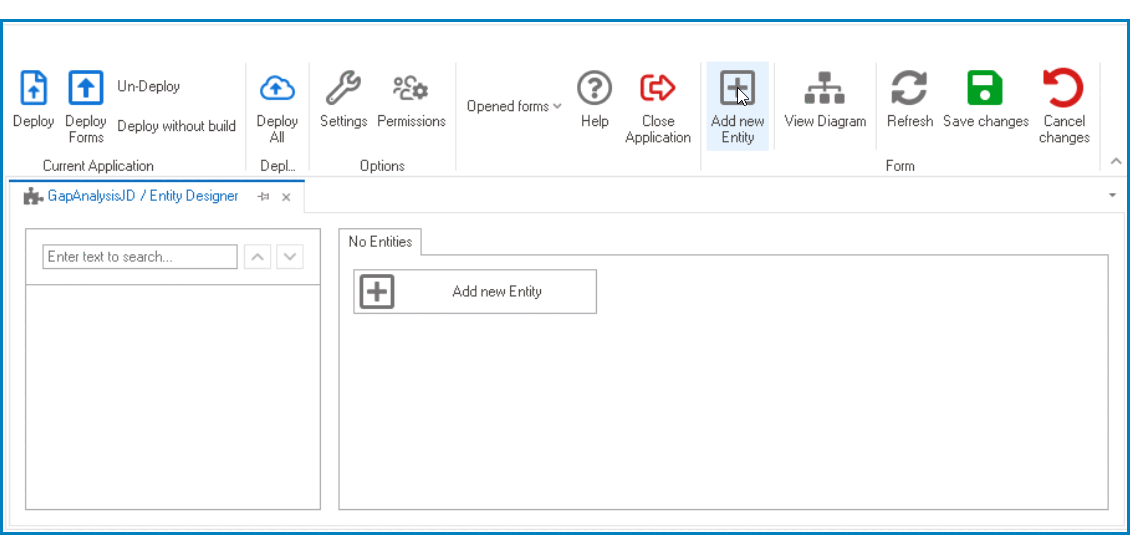Screen dimensions: 1130x535
Task: Close the Entity Designer tab
Action: tap(286, 197)
